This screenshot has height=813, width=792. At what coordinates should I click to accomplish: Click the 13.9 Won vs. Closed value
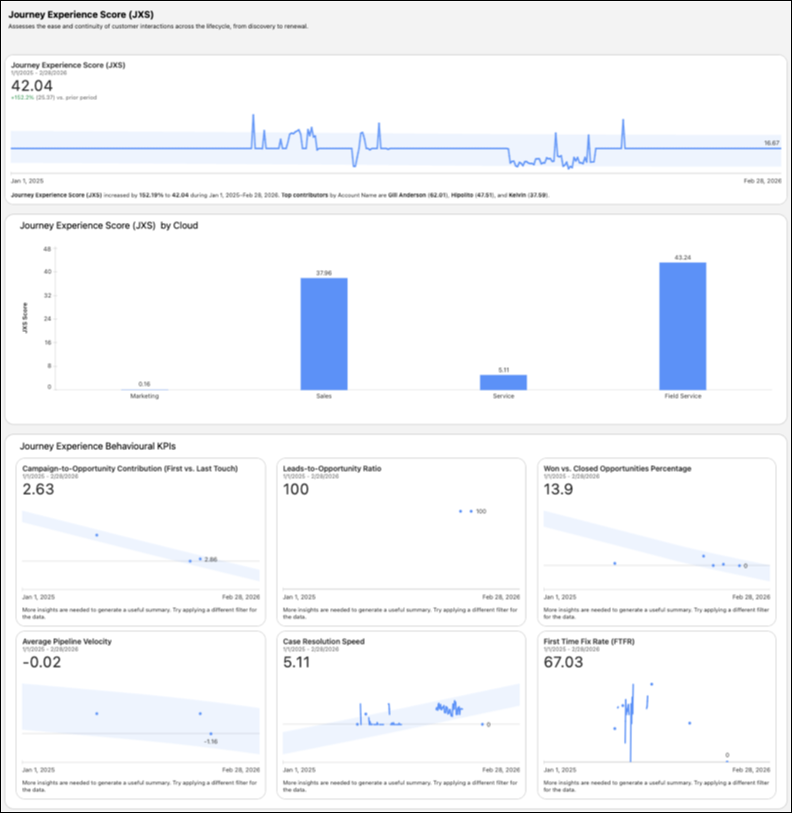click(558, 489)
